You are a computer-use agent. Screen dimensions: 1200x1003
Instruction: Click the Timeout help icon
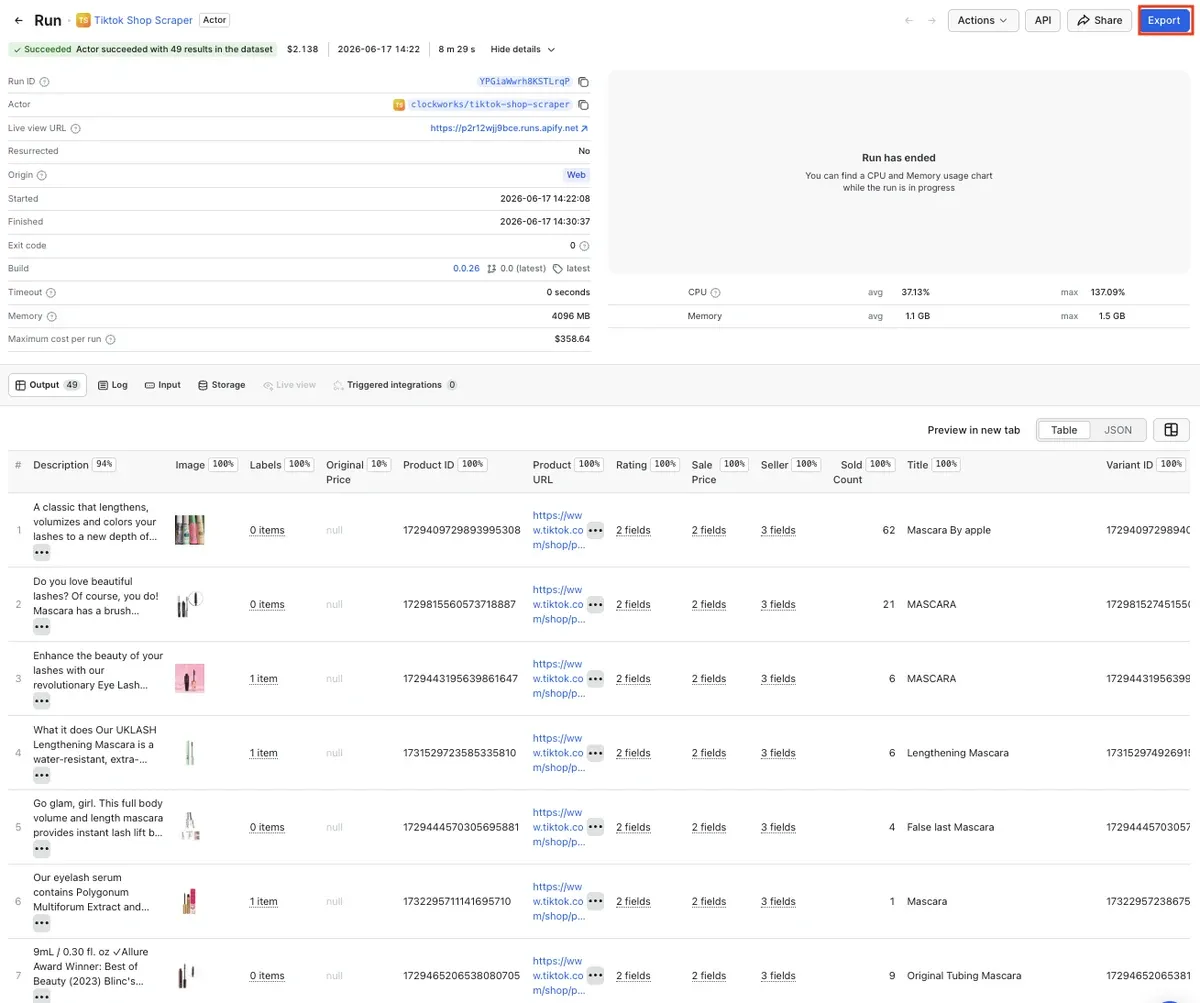pos(51,292)
